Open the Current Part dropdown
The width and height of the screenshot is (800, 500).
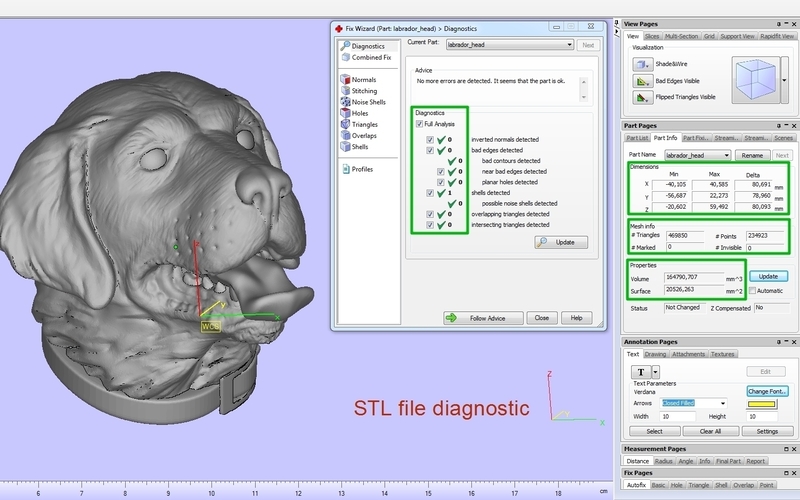(569, 45)
